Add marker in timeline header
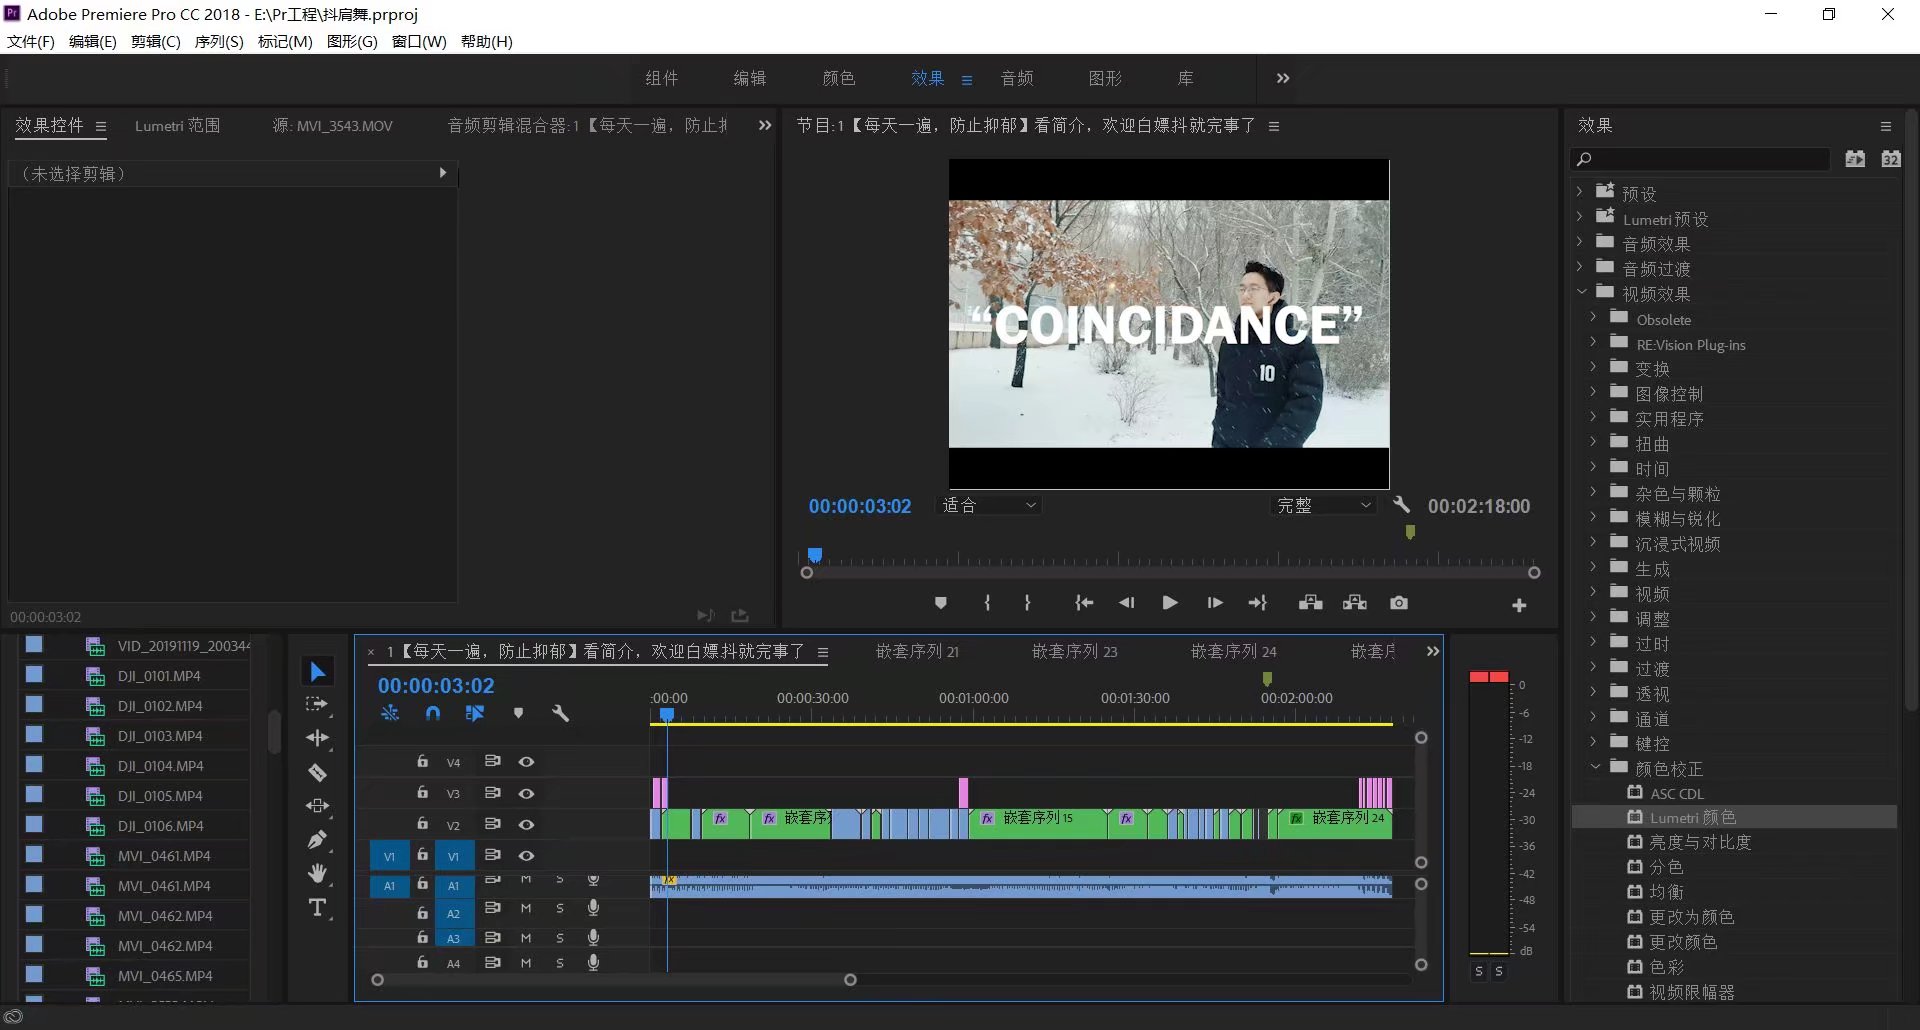This screenshot has height=1030, width=1920. point(518,713)
